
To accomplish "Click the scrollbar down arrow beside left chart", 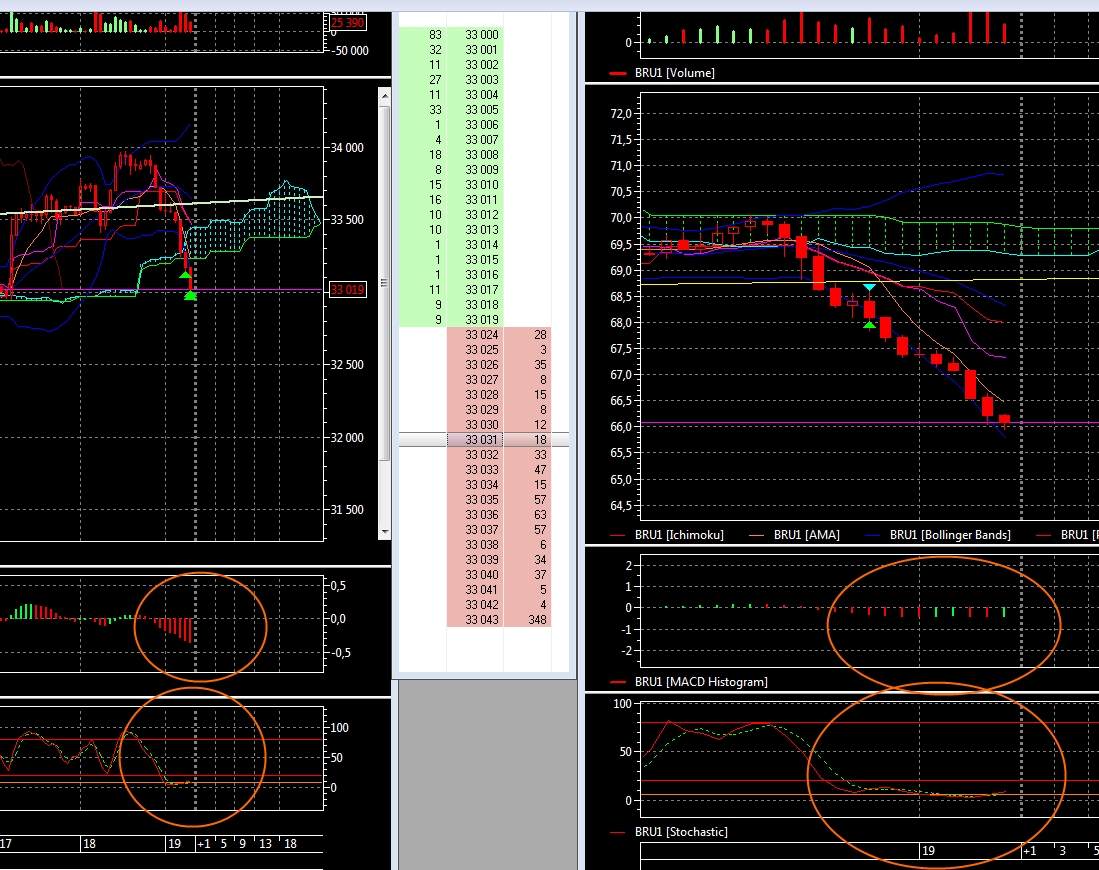I will point(383,532).
